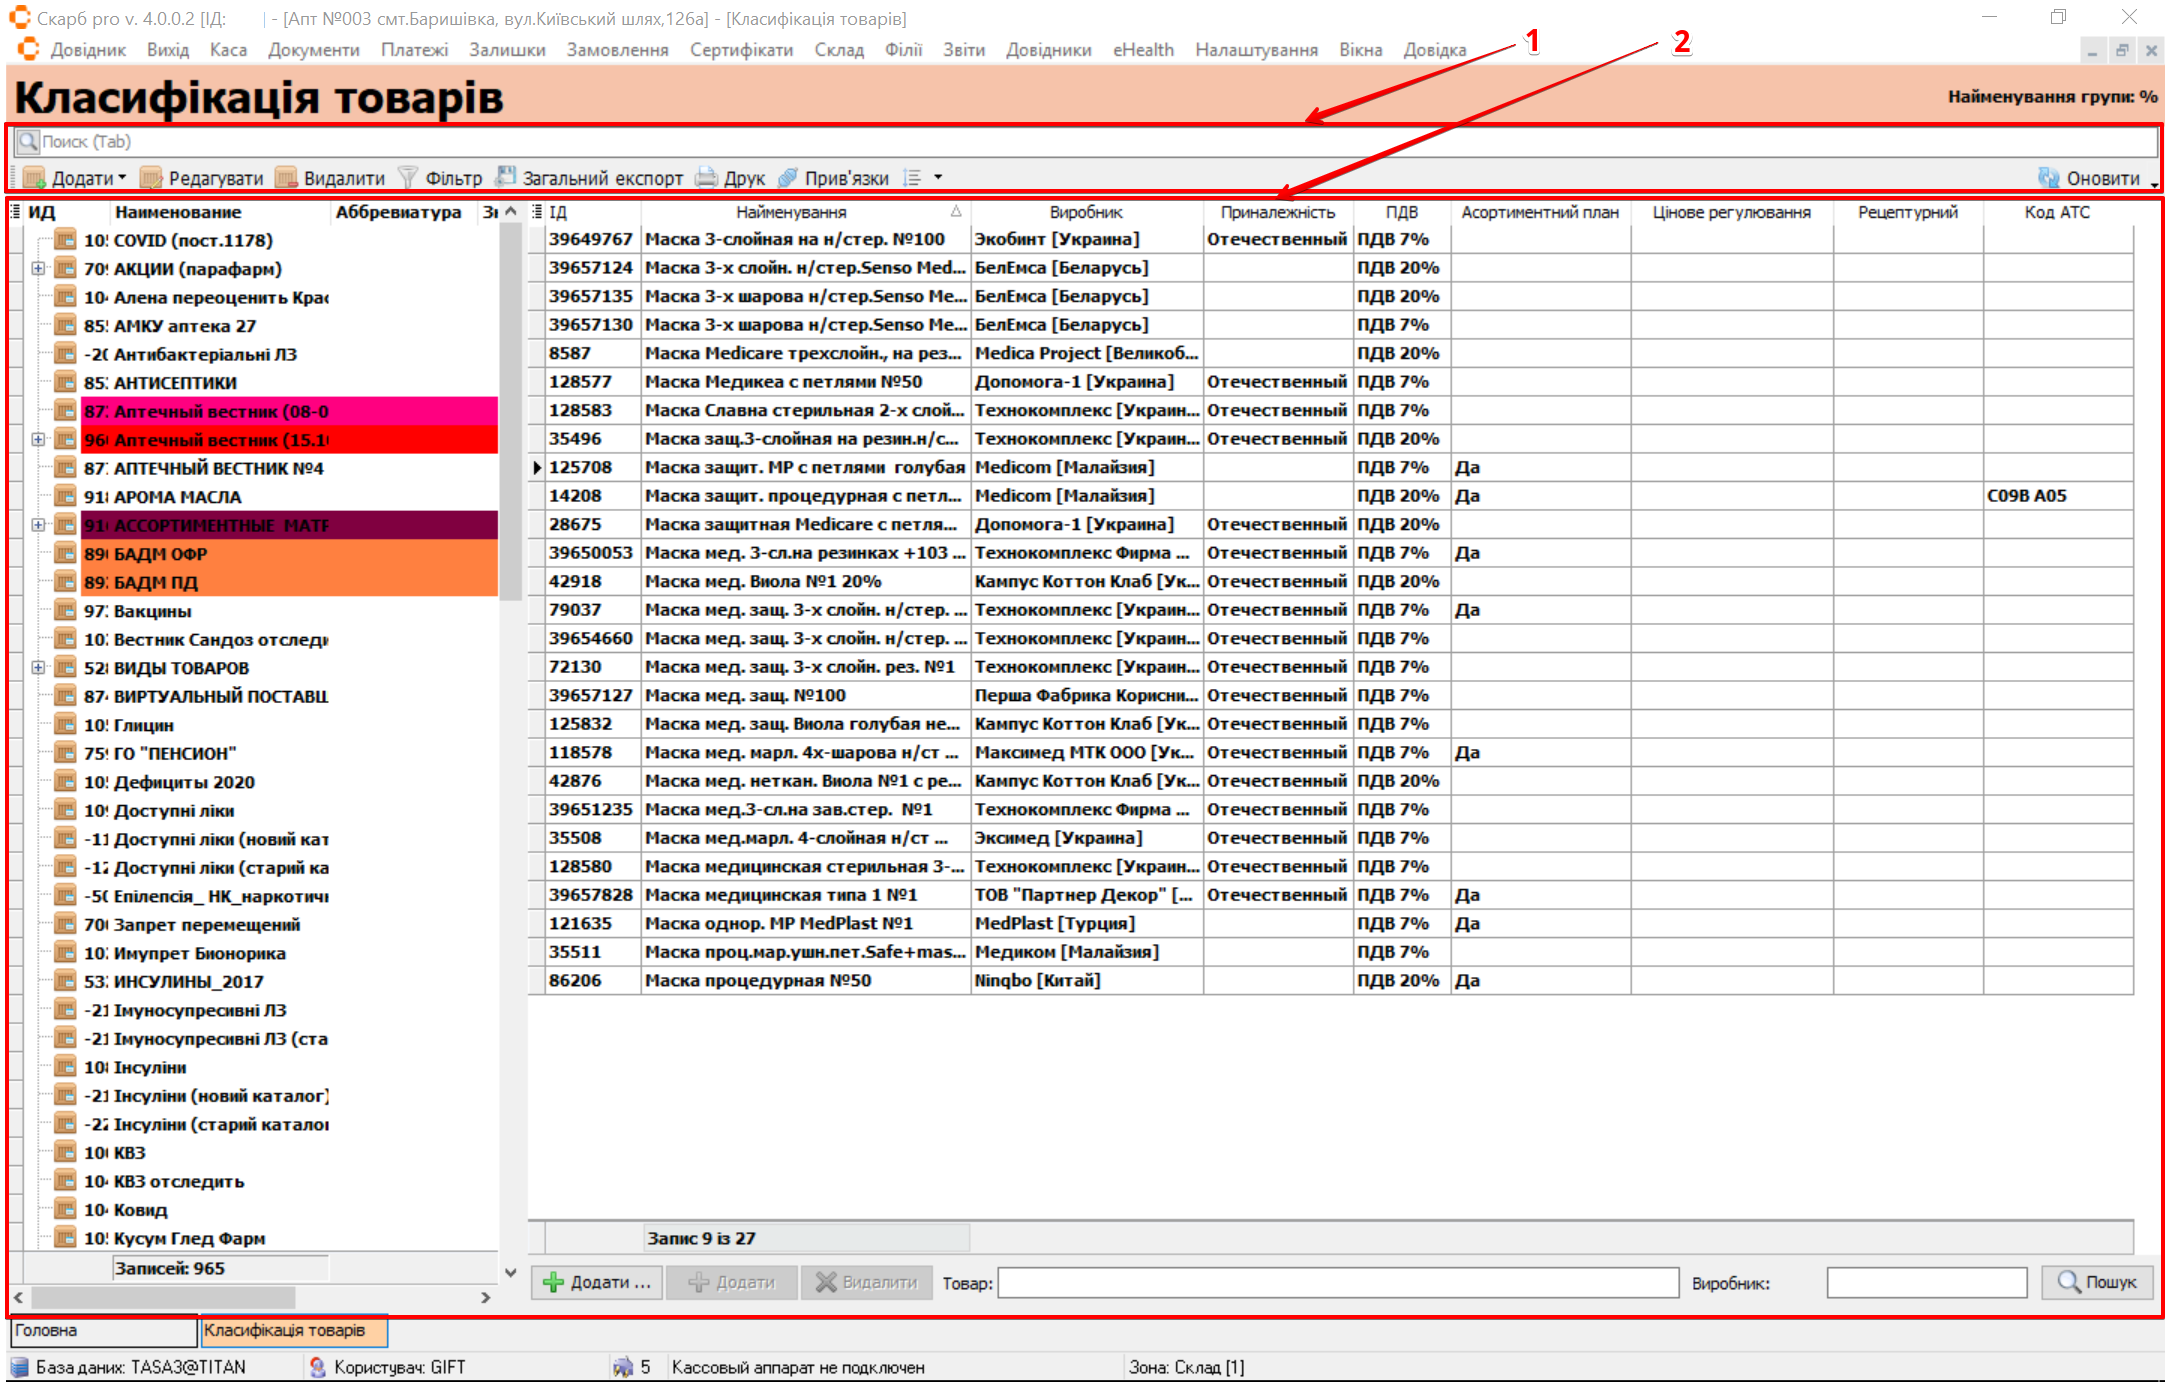Click Загальний експорт icon
The height and width of the screenshot is (1382, 2170).
[507, 177]
